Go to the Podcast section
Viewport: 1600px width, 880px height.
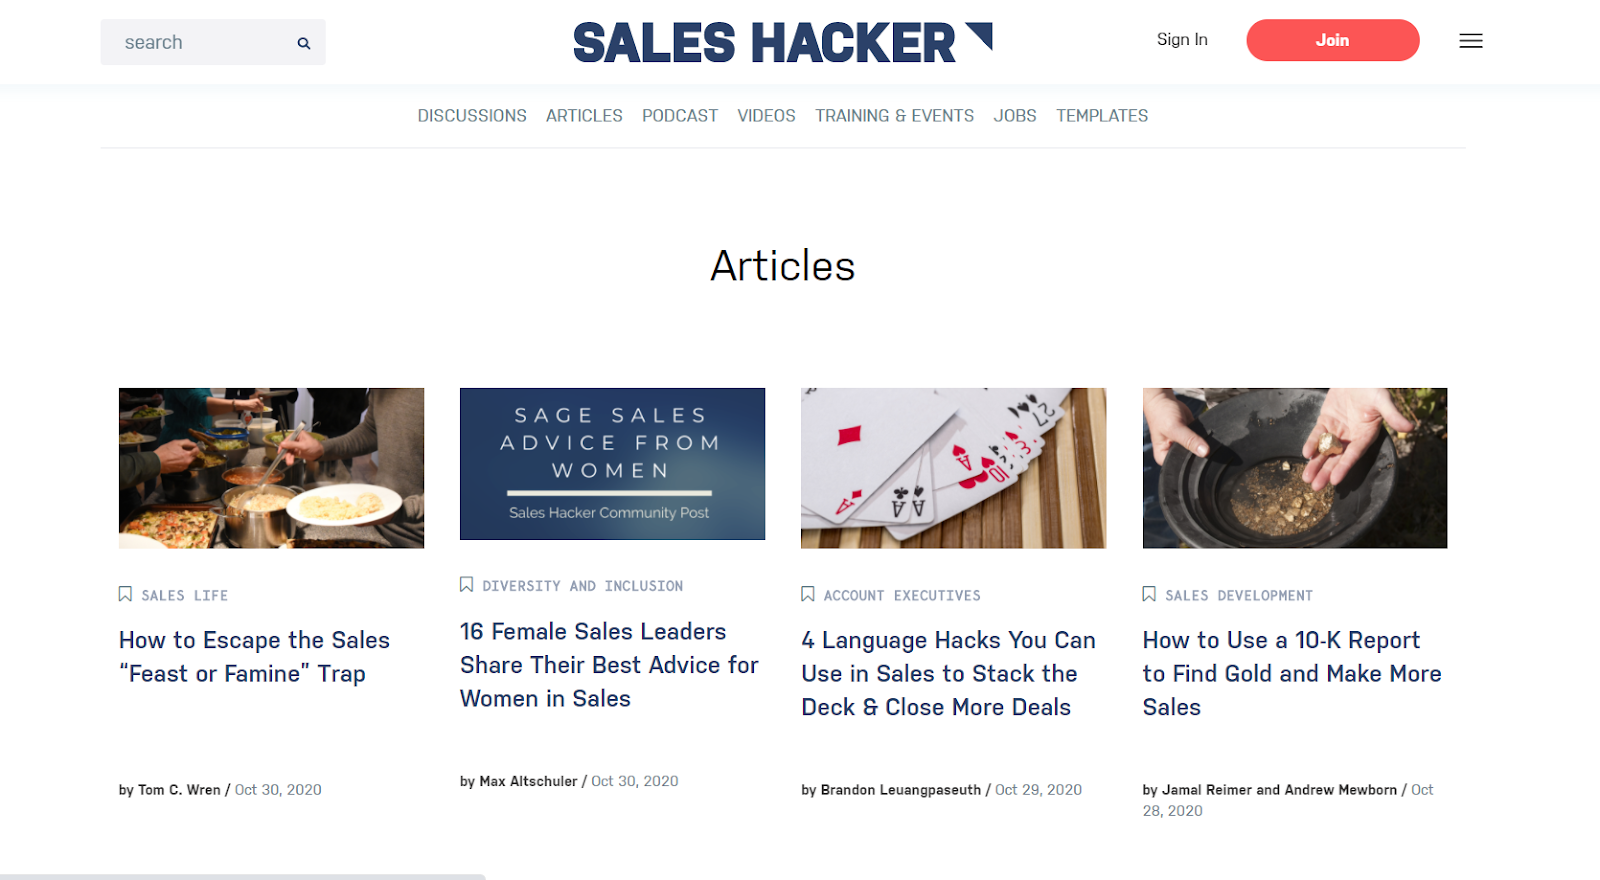click(680, 116)
